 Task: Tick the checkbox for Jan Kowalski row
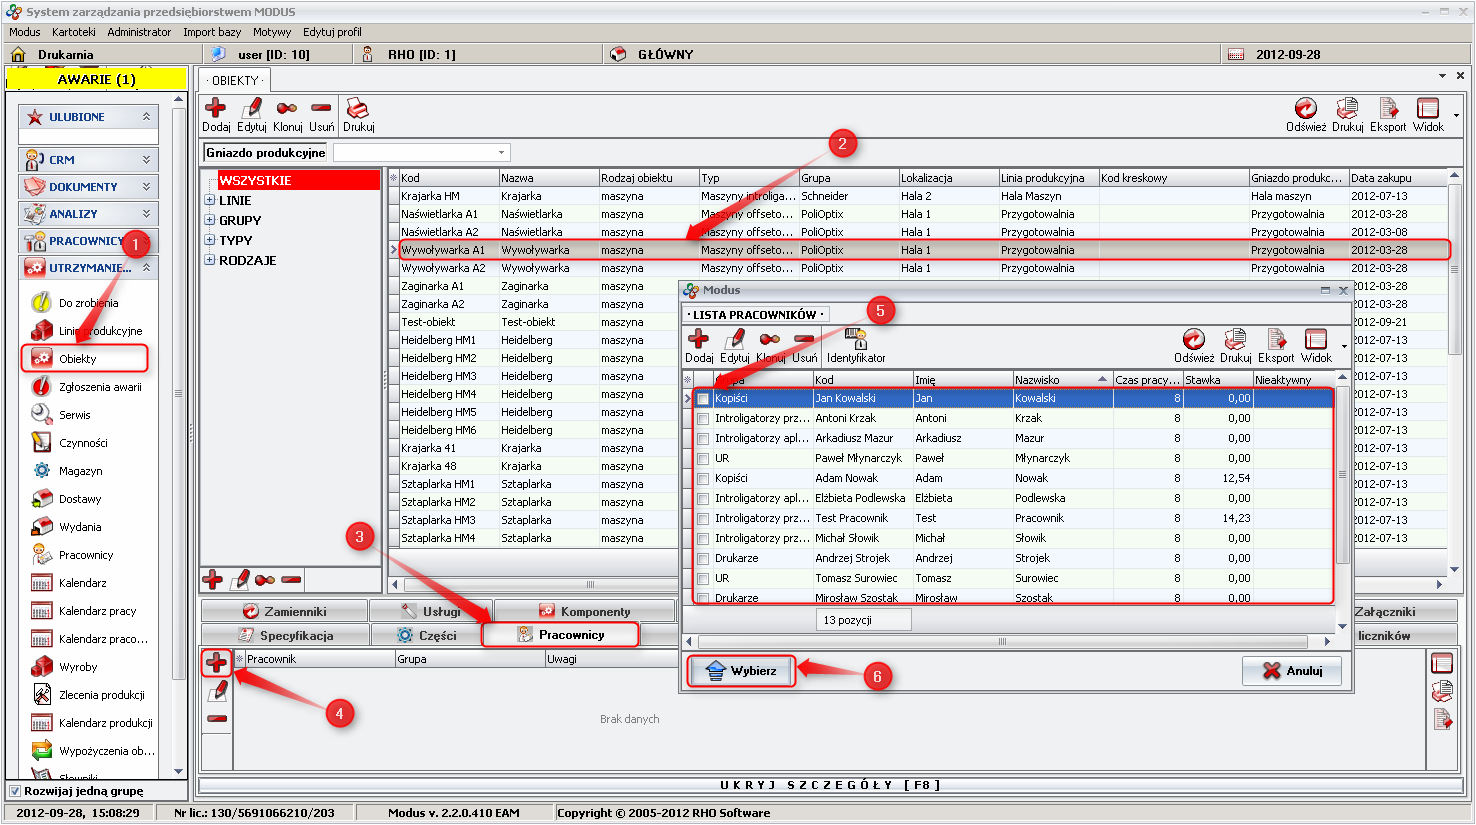(703, 399)
